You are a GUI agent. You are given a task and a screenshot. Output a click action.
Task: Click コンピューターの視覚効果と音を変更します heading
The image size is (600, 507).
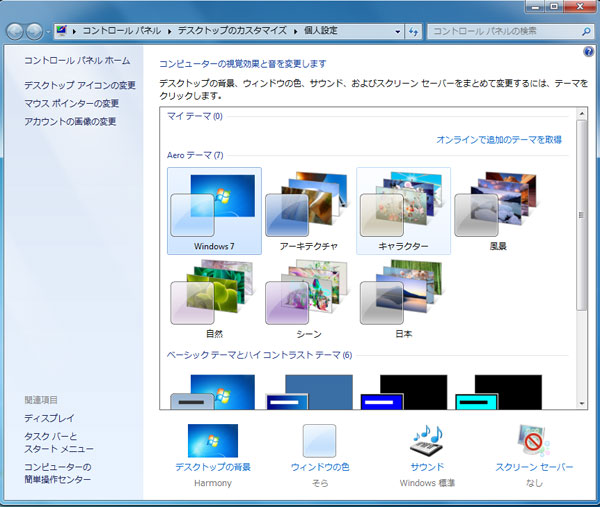click(x=243, y=64)
